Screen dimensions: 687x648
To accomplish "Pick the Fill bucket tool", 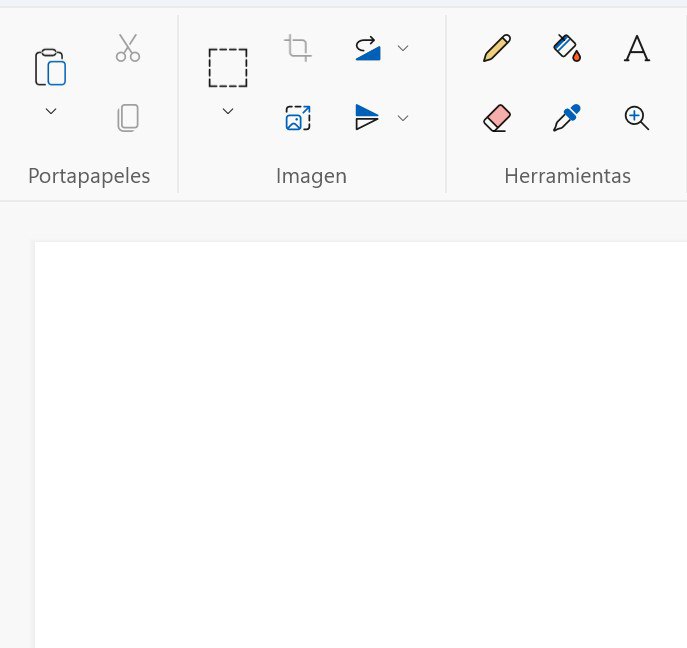I will [567, 48].
